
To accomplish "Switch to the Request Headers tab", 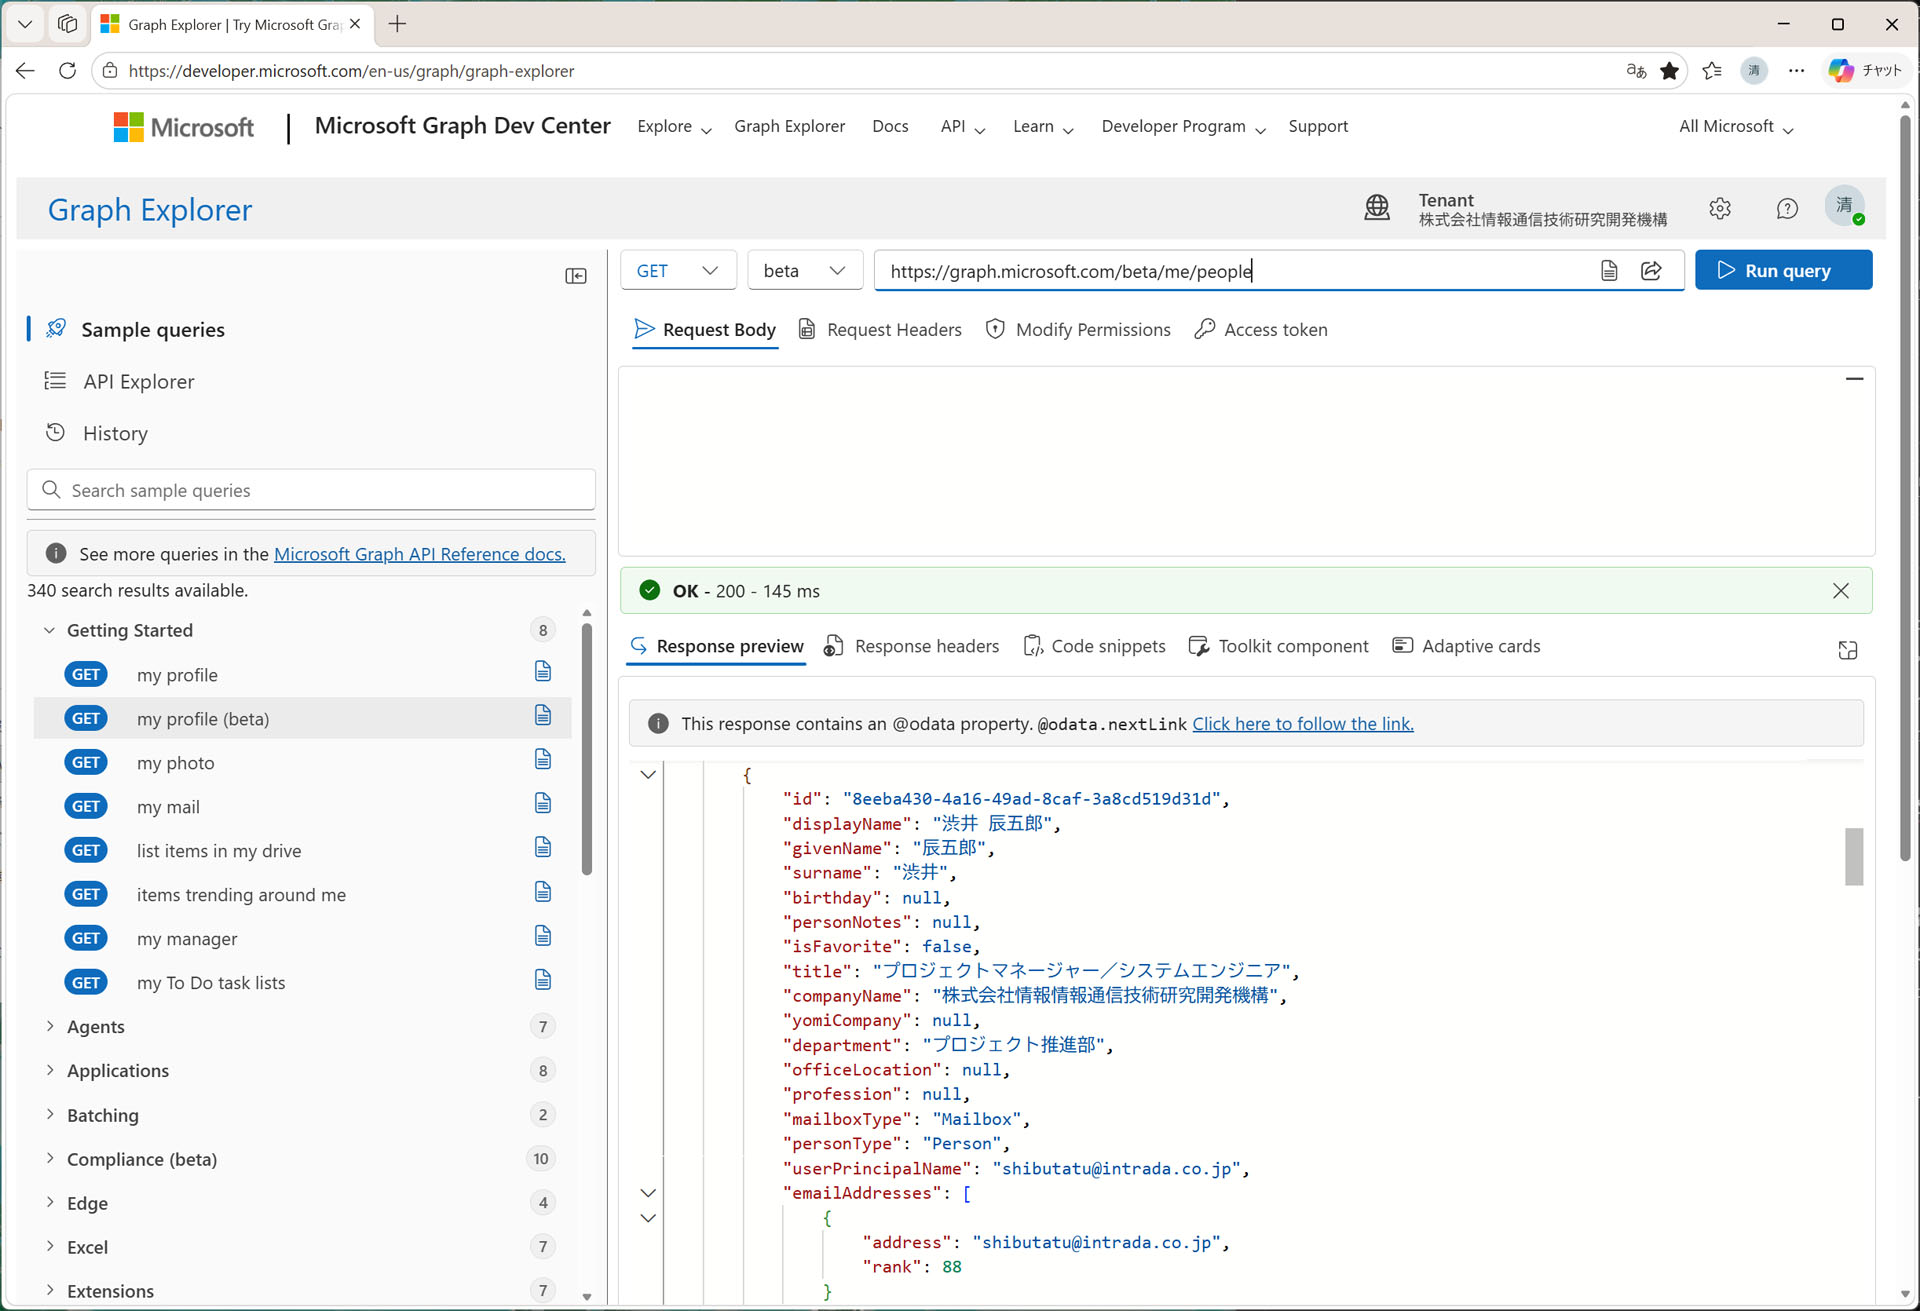I will coord(880,330).
